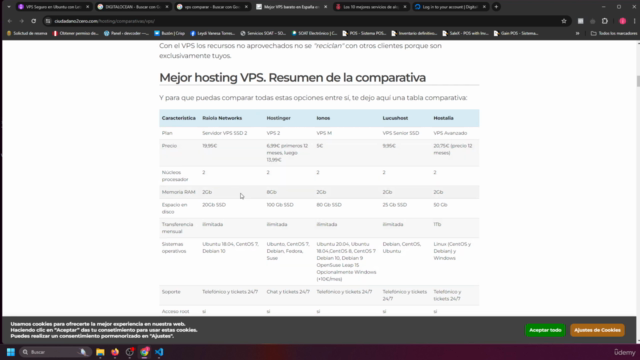The width and height of the screenshot is (640, 360).
Task: Open the round app icon beside Firefox on taskbar
Action: pos(129,352)
